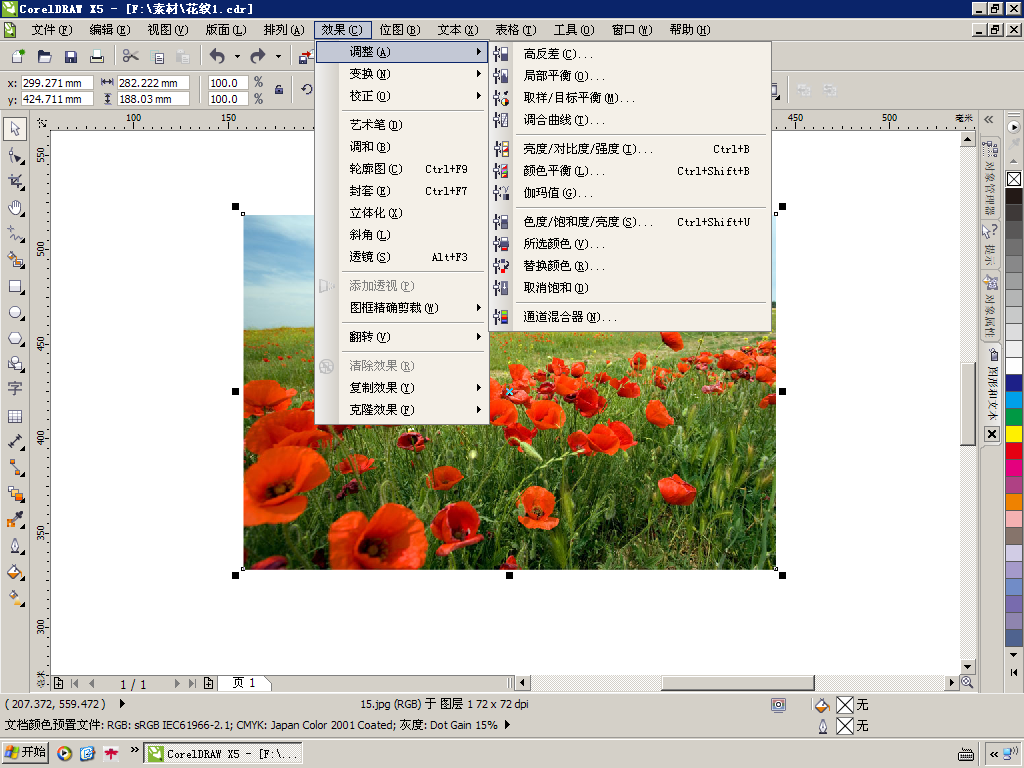This screenshot has height=768, width=1024.
Task: Click the Windows 开始 start button
Action: tap(26, 752)
